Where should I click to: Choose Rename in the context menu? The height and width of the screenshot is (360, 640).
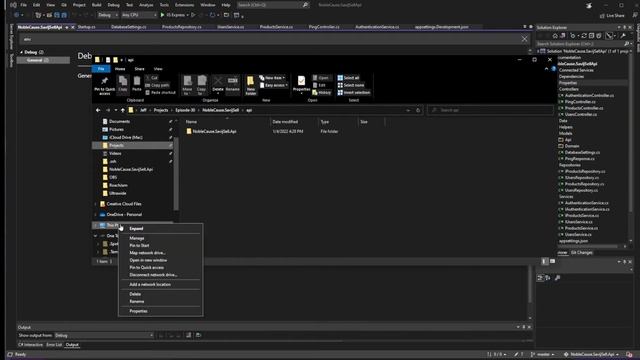(160, 302)
